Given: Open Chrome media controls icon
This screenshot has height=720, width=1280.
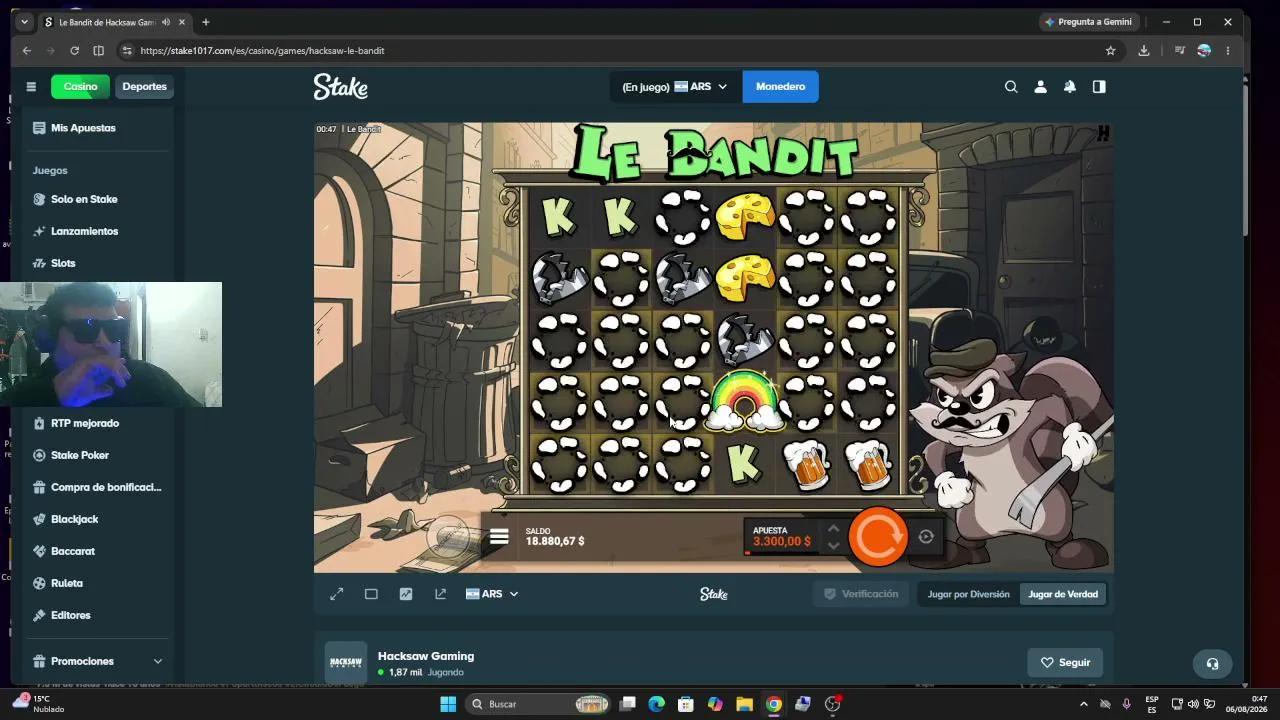Looking at the screenshot, I should click(1180, 51).
